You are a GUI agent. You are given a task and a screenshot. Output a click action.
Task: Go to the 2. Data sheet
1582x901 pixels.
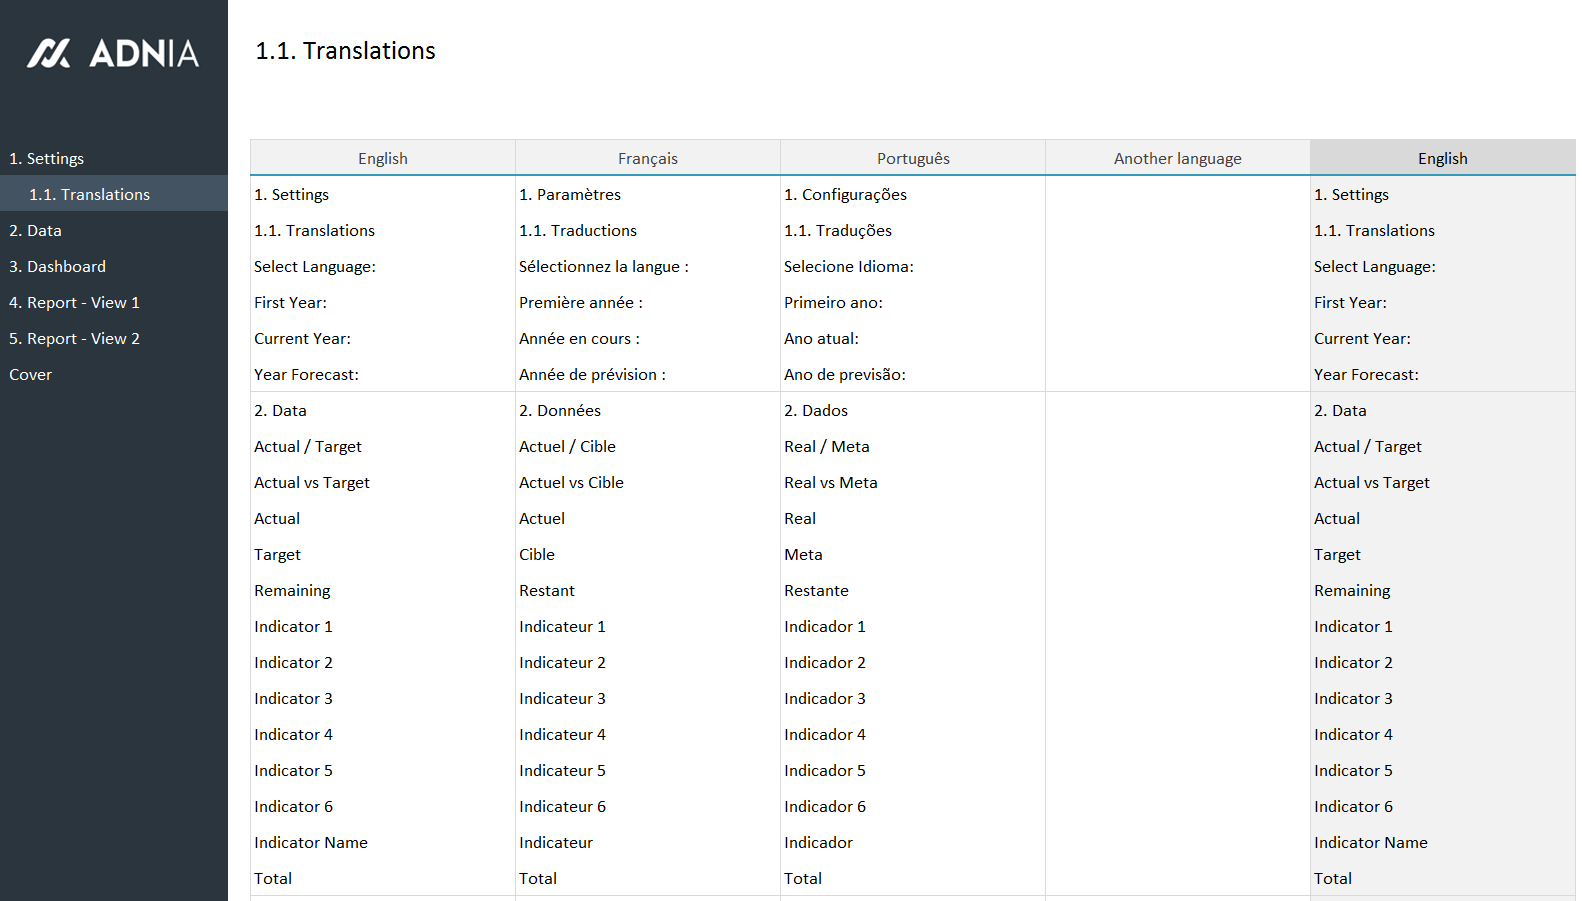coord(36,231)
